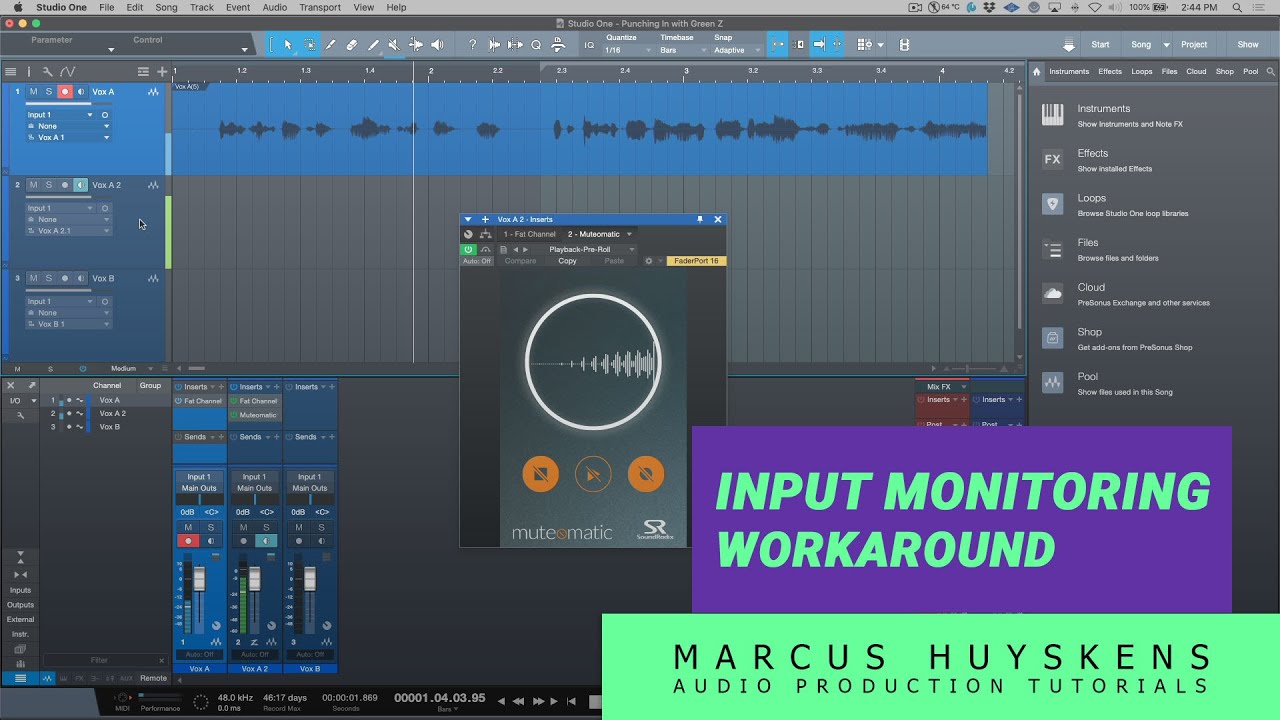Click the question mark help icon

(472, 45)
